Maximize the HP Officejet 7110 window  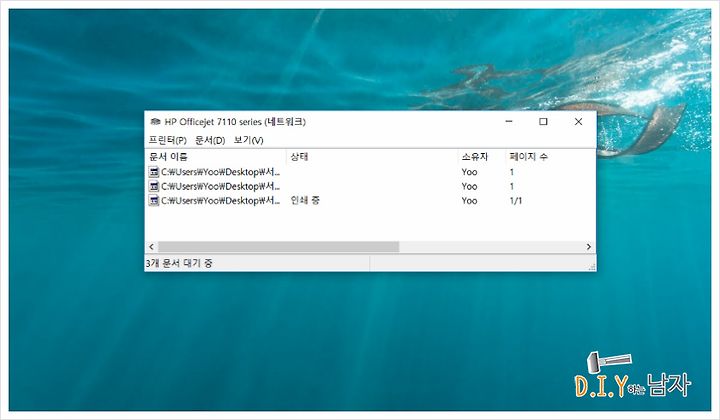[543, 122]
